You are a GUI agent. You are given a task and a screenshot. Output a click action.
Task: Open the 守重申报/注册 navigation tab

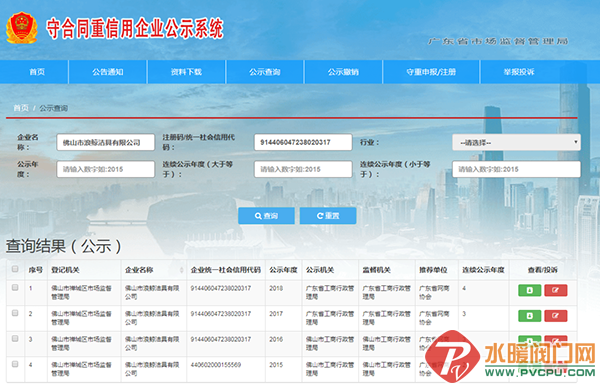431,72
